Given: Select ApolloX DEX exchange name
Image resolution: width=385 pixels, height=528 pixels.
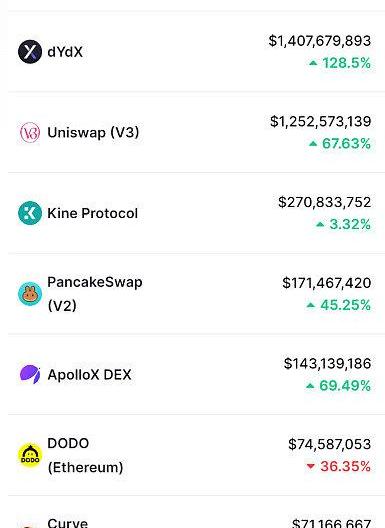Looking at the screenshot, I should pyautogui.click(x=89, y=374).
